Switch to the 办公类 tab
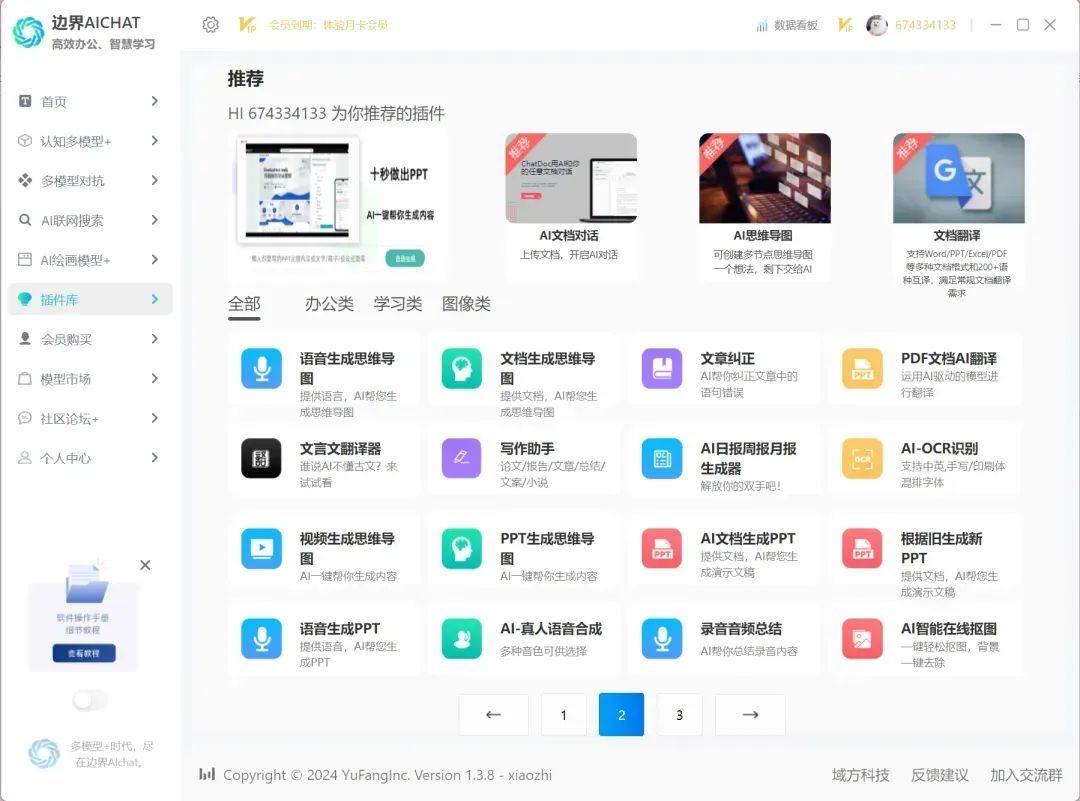 (329, 304)
